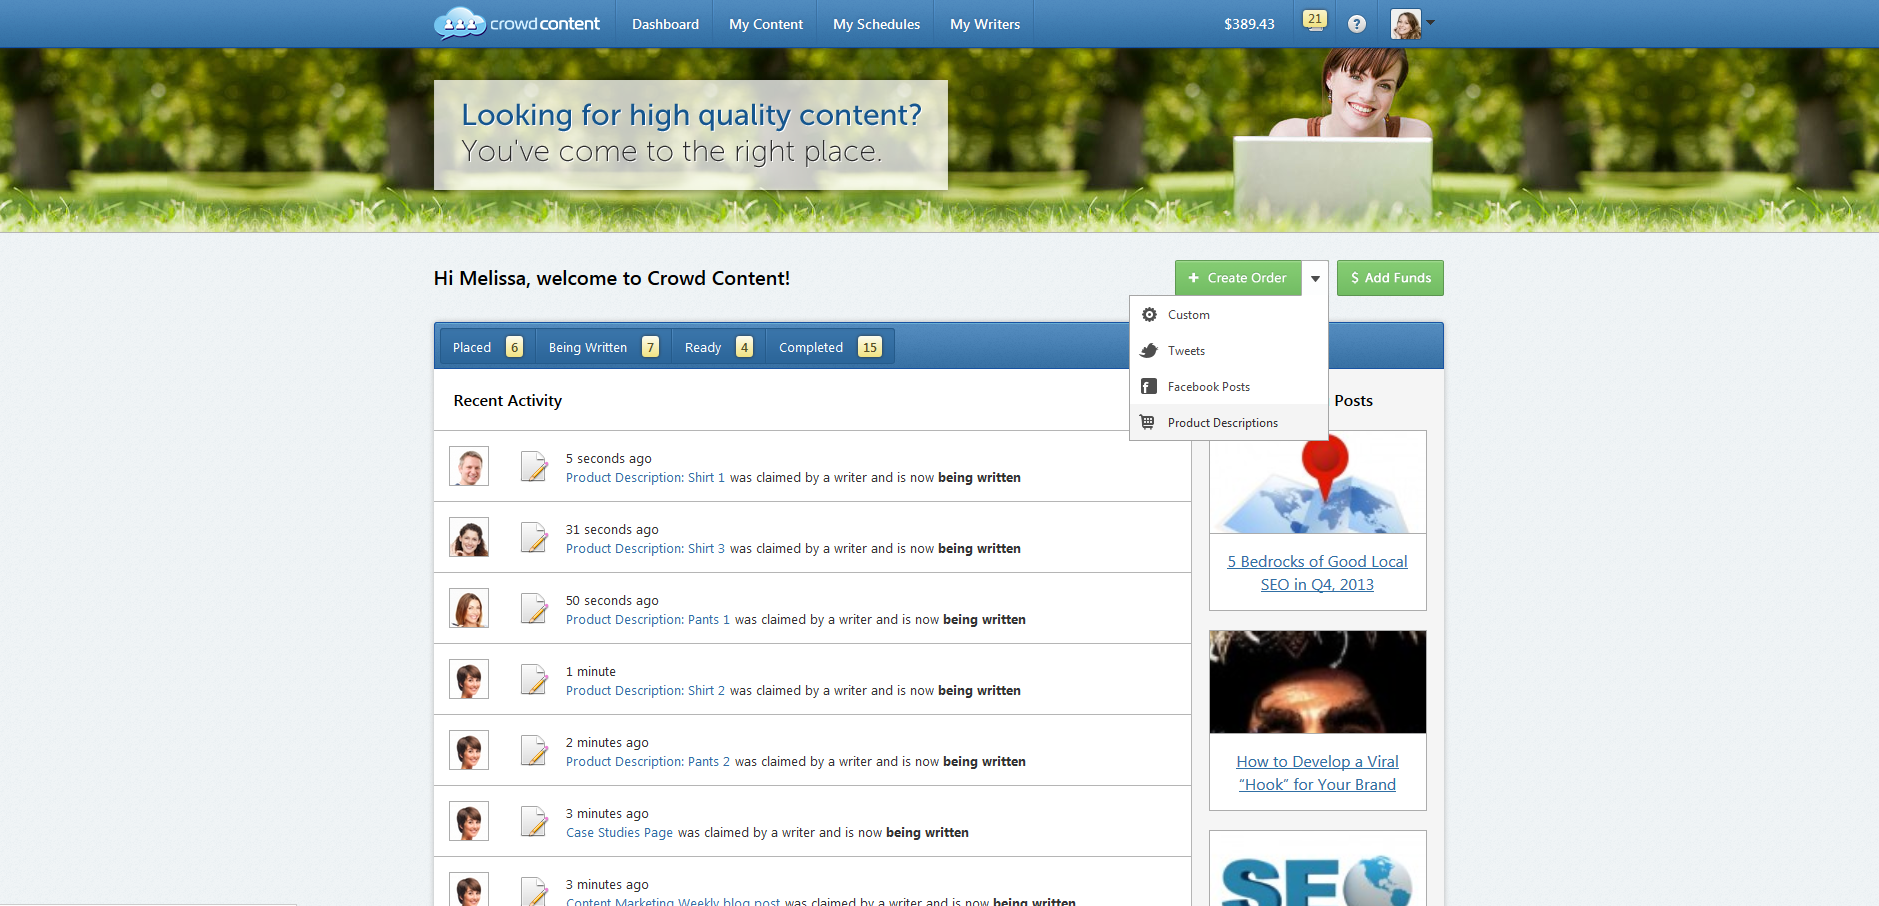Open the Case Studies Page link
1879x906 pixels.
click(619, 833)
